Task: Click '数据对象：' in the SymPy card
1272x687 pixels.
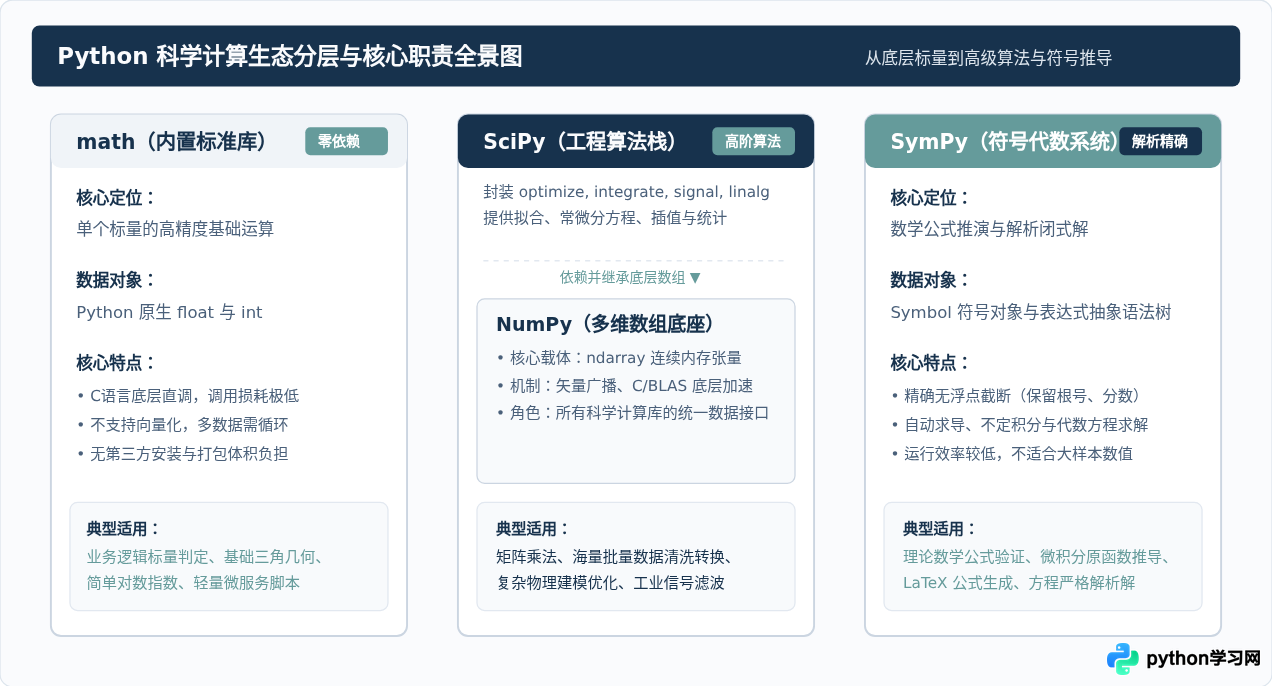Action: pyautogui.click(x=931, y=280)
